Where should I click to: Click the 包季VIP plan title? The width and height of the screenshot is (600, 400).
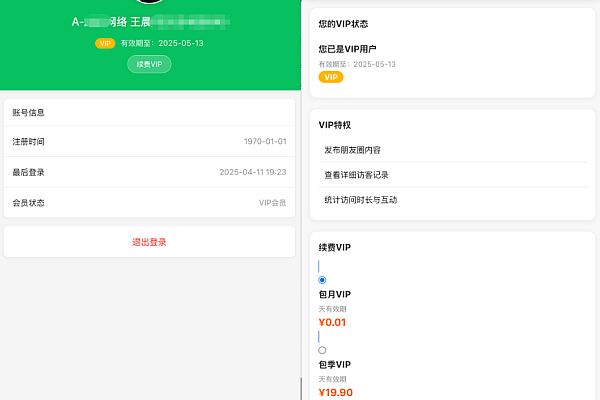(x=335, y=364)
